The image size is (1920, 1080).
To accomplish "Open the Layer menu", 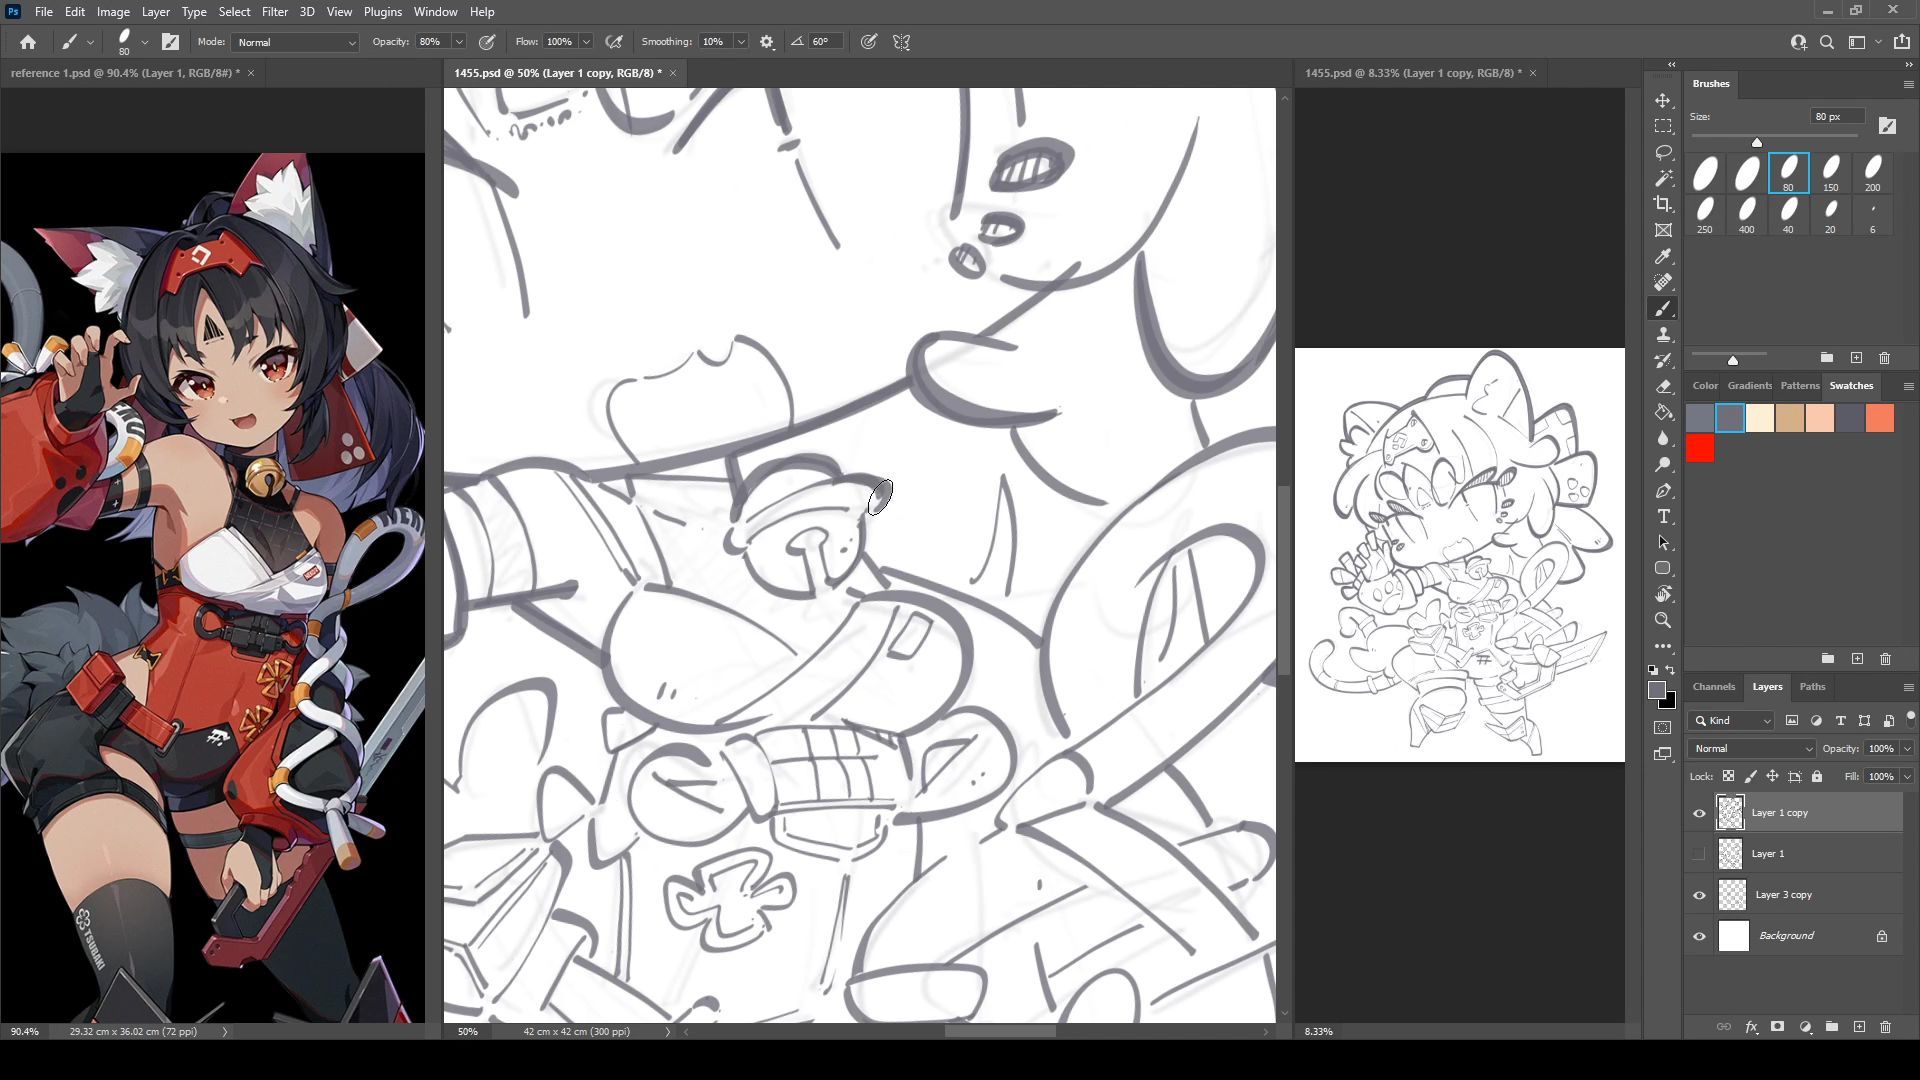I will (x=155, y=12).
